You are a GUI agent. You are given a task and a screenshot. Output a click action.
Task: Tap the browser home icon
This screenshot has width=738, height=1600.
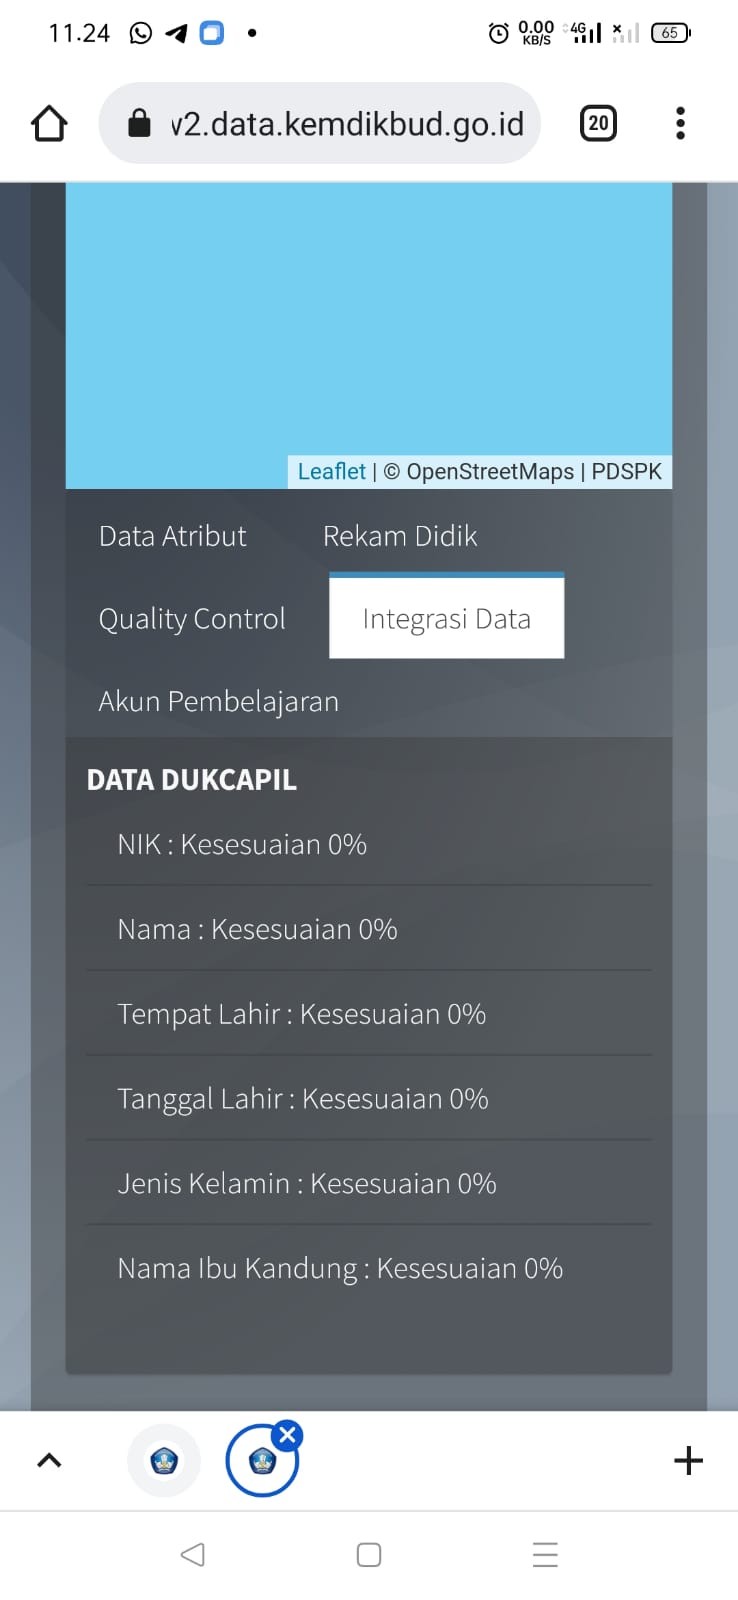[x=49, y=124]
